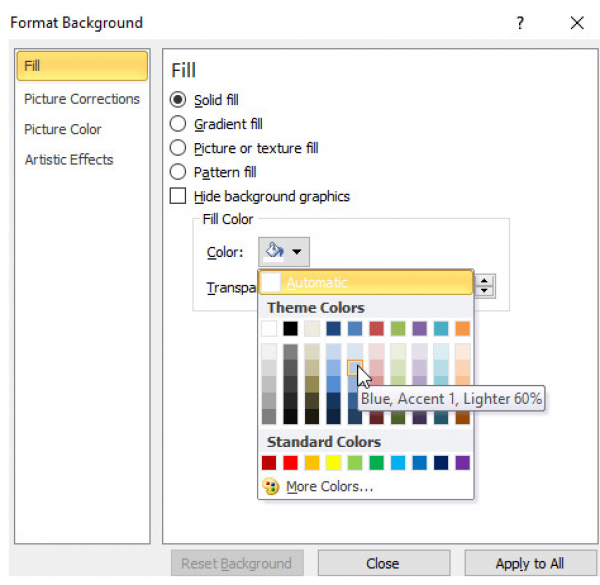This screenshot has width=600, height=585.
Task: Click the paint bucket fill color icon
Action: 275,252
